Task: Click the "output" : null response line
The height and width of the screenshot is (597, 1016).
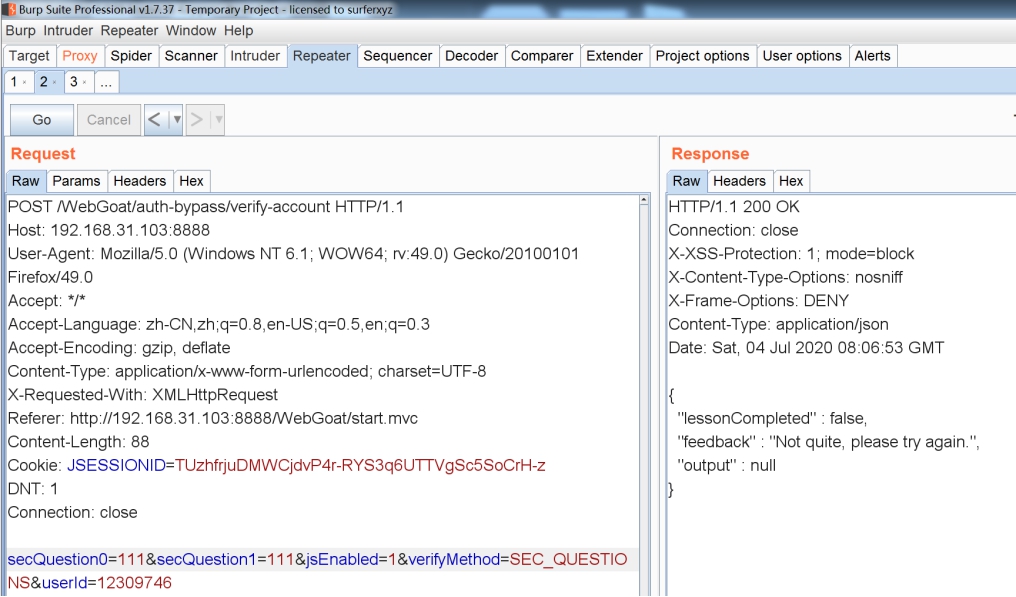Action: (726, 465)
